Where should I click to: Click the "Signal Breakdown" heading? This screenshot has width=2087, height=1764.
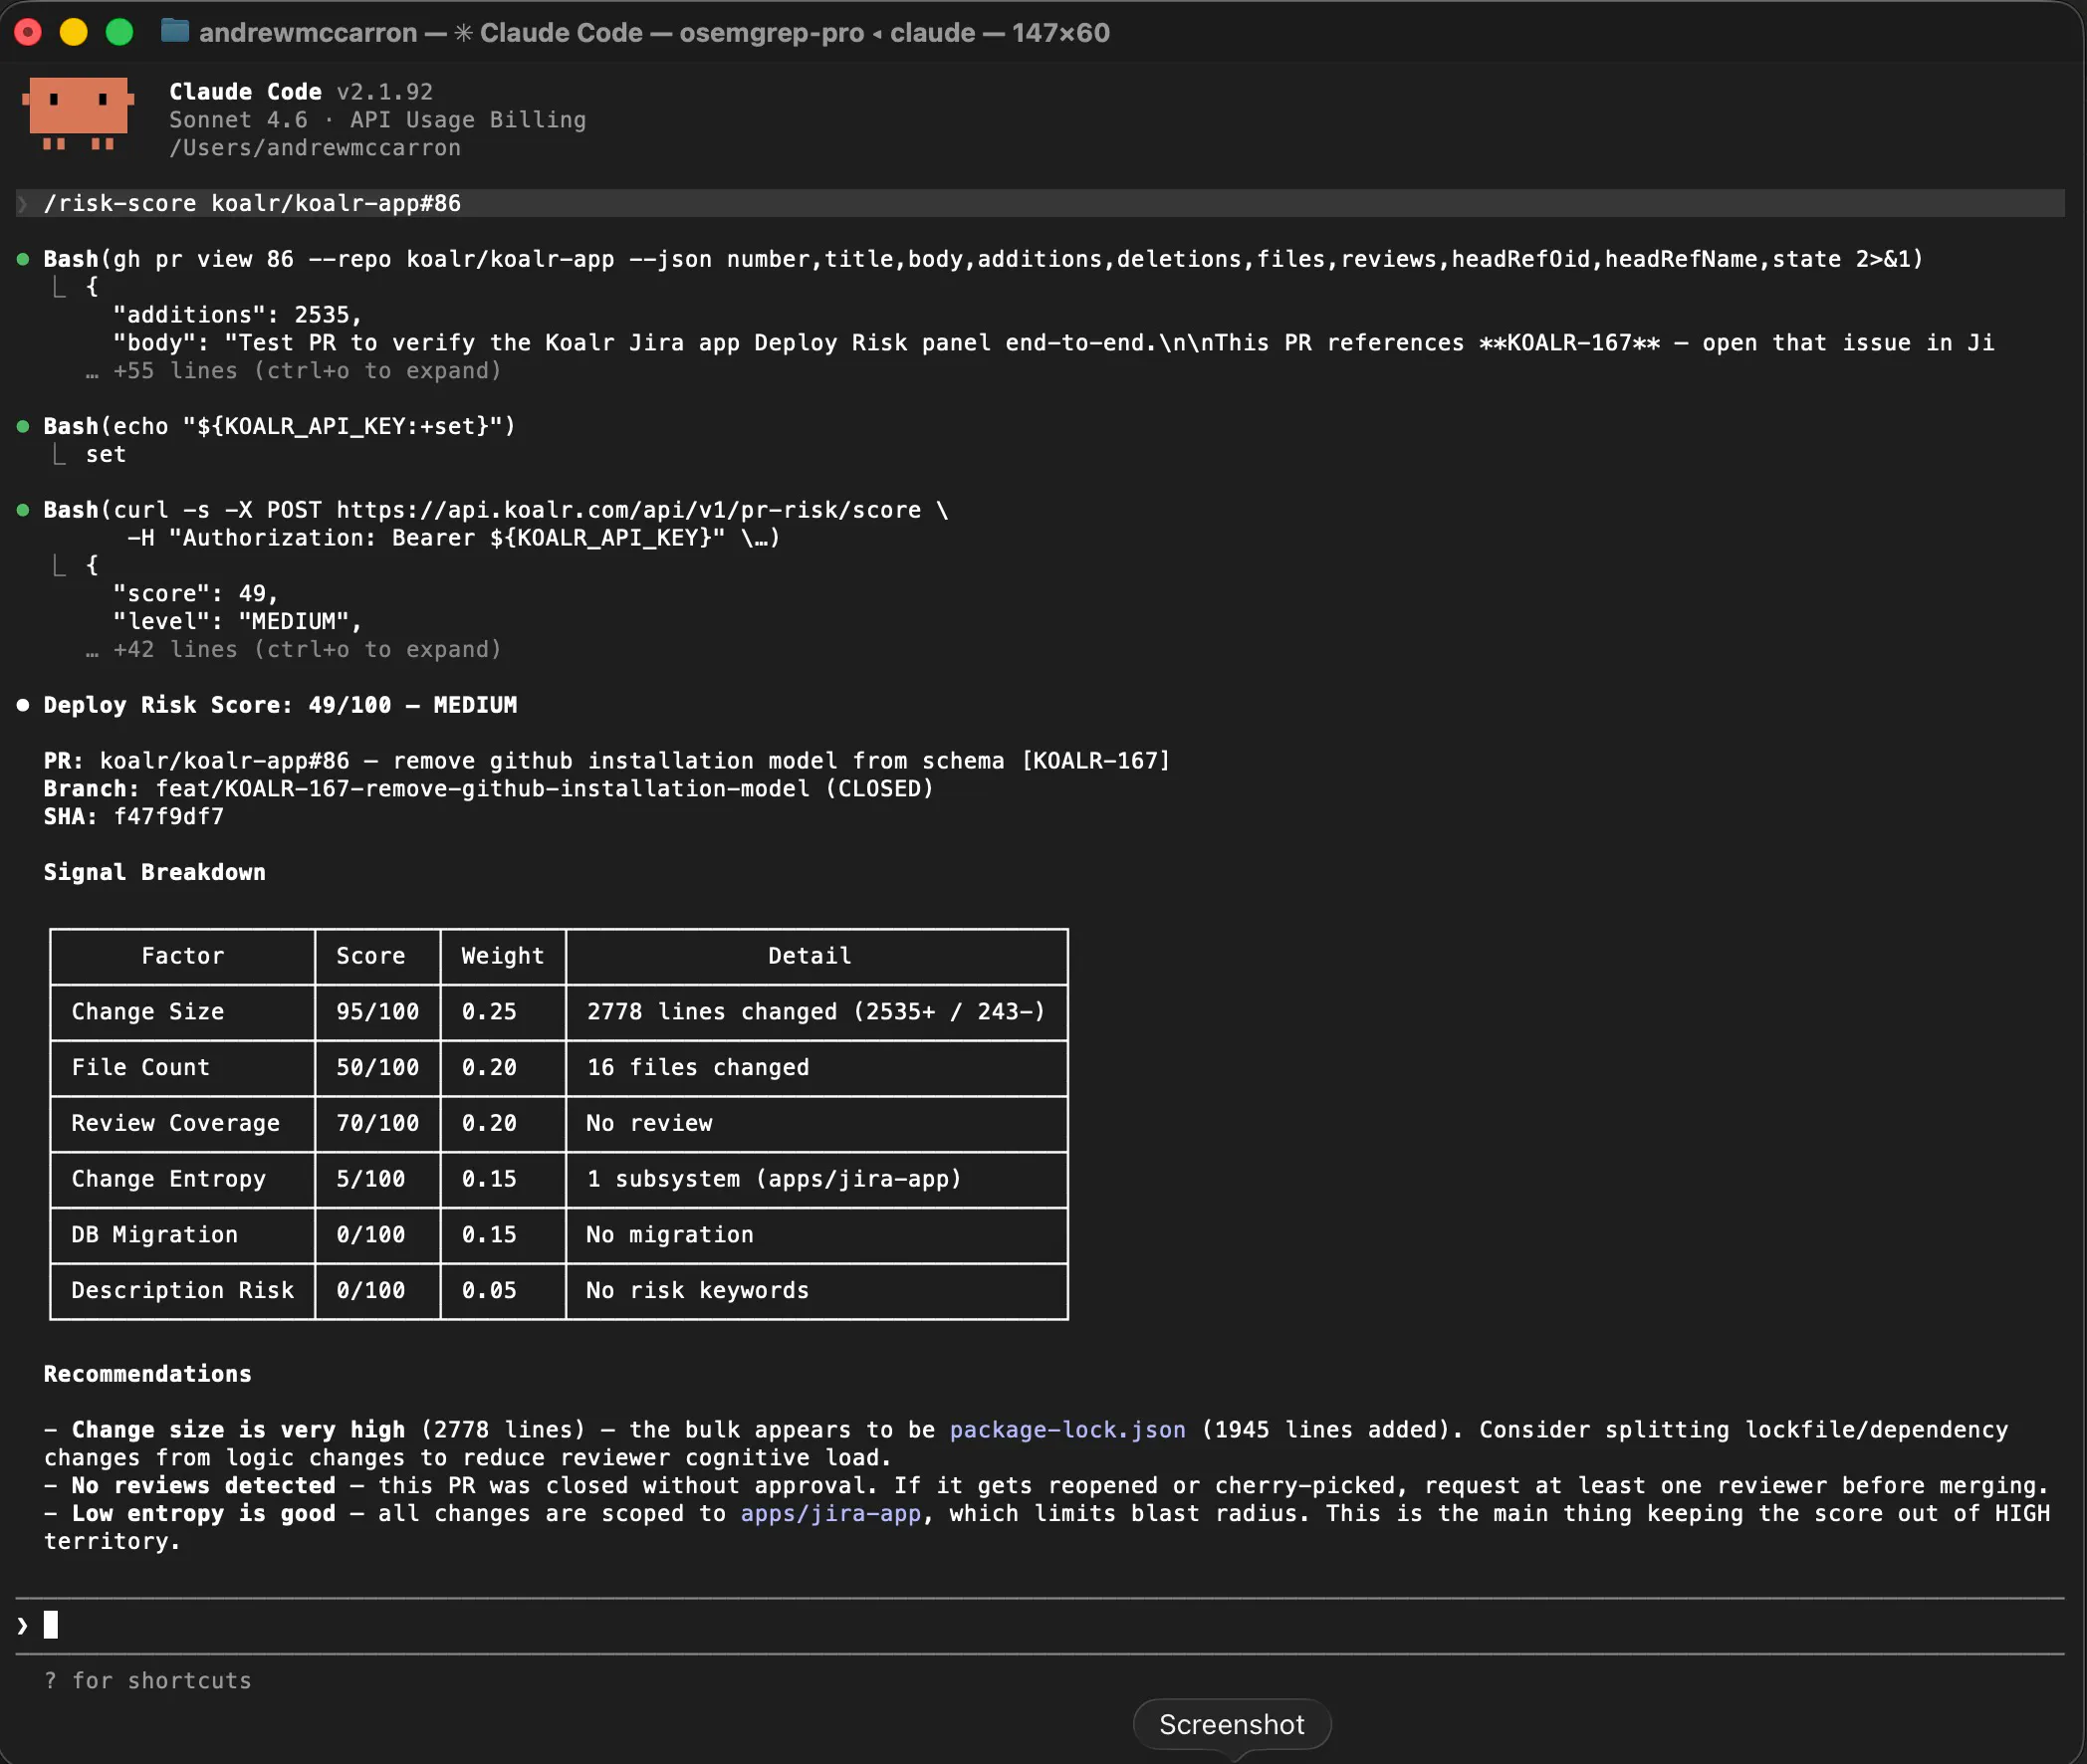[x=155, y=872]
